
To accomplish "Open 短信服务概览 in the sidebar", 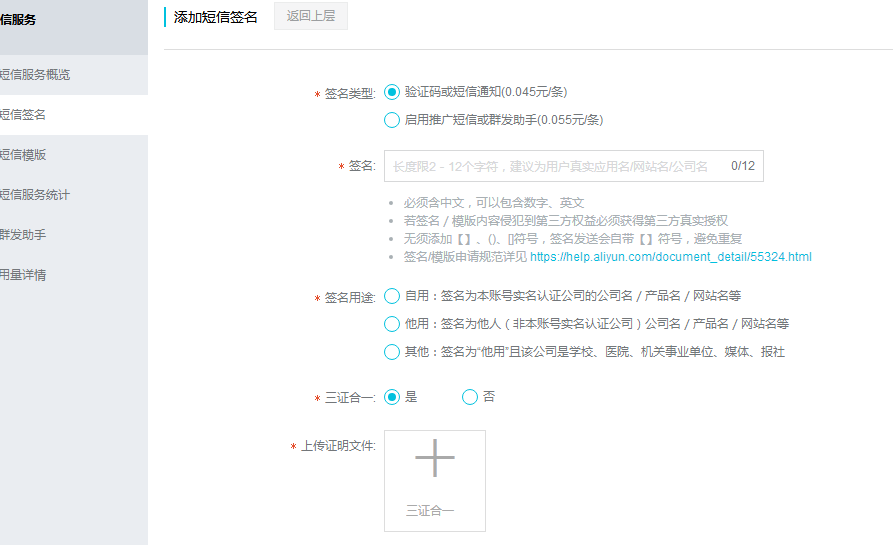I will (x=36, y=75).
